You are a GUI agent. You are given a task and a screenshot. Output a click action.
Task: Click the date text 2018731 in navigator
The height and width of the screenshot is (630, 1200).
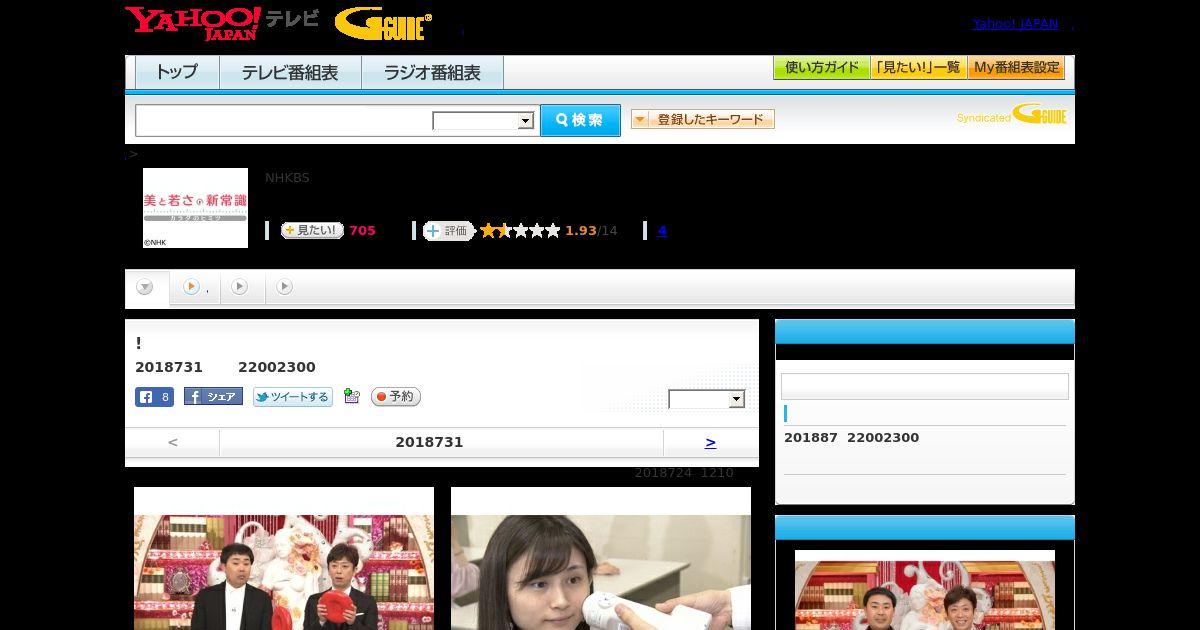pyautogui.click(x=429, y=442)
